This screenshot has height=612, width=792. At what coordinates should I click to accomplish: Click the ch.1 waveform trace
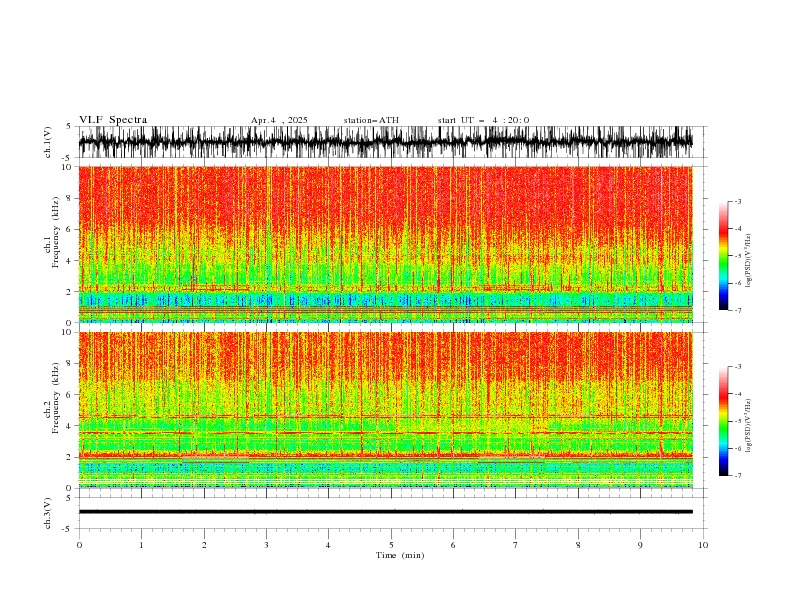pos(385,142)
